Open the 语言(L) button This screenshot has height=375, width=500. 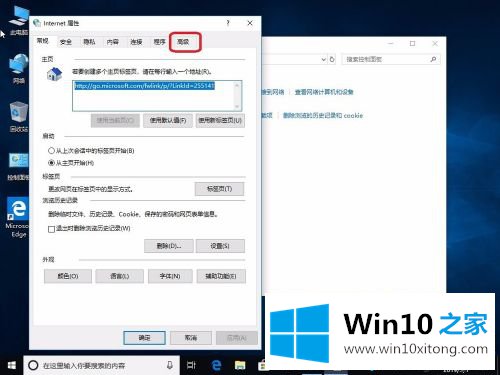[x=119, y=276]
